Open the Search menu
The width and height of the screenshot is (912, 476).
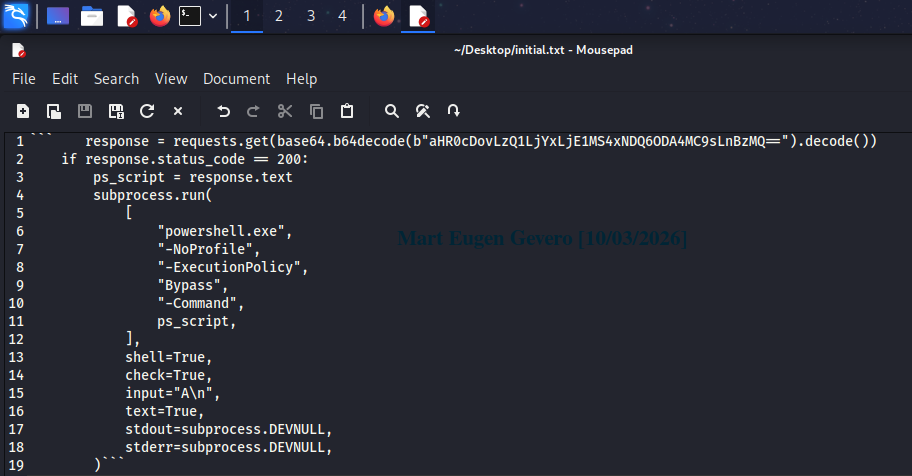coord(116,79)
